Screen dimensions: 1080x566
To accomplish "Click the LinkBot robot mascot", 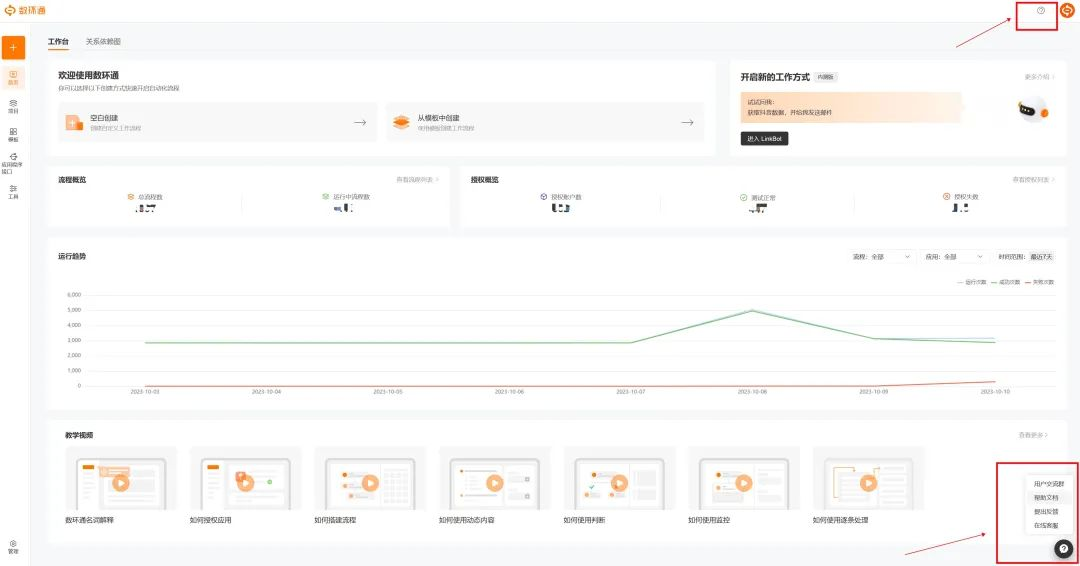I will click(1032, 109).
